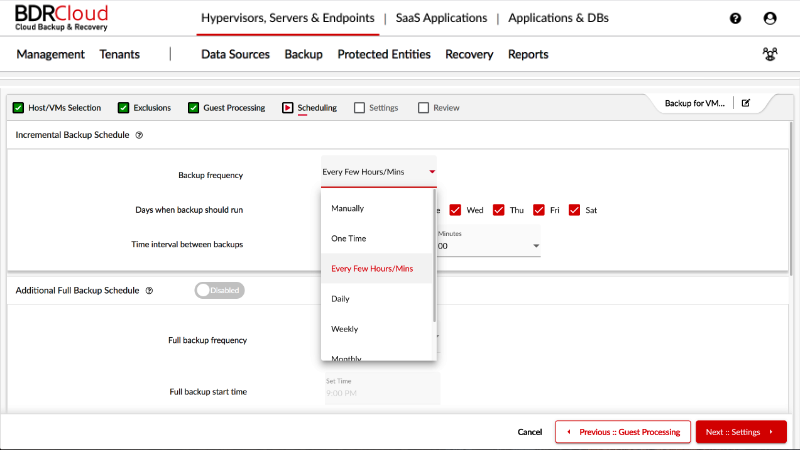Open the user account profile icon
Image resolution: width=800 pixels, height=450 pixels.
[x=770, y=18]
